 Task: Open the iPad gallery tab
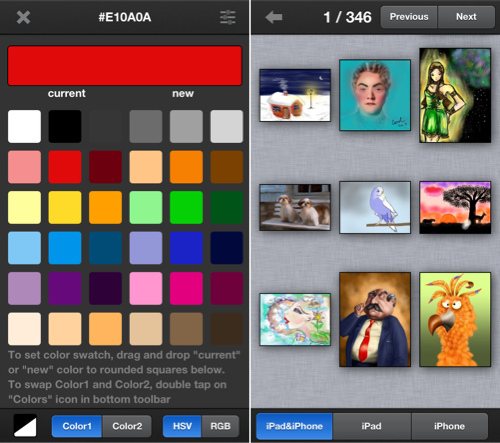[x=372, y=426]
